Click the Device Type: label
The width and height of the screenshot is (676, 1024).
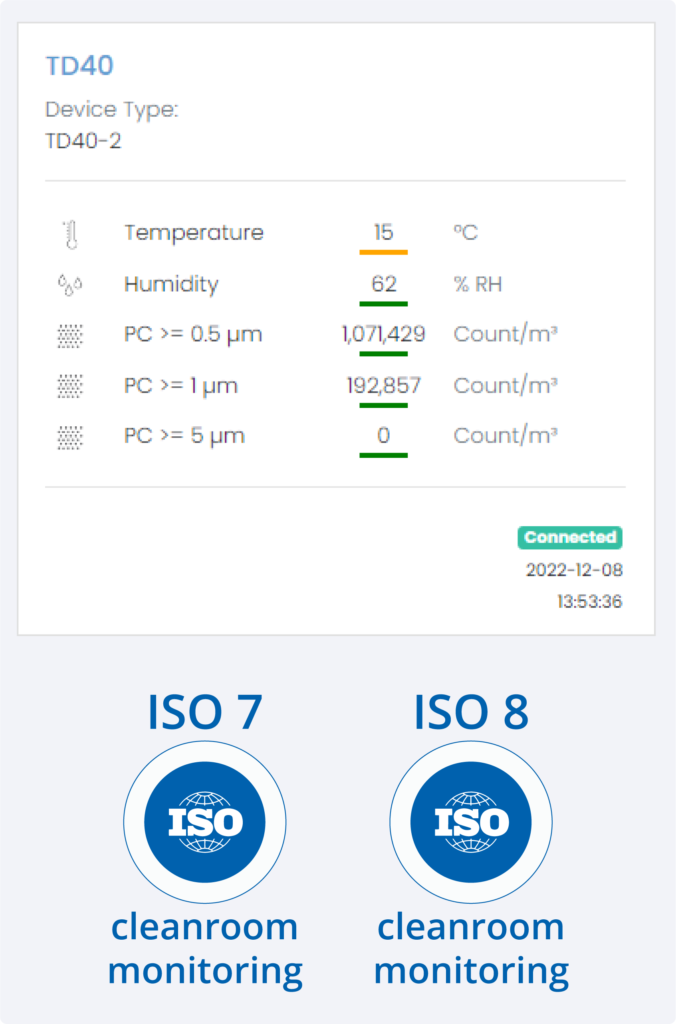point(112,110)
